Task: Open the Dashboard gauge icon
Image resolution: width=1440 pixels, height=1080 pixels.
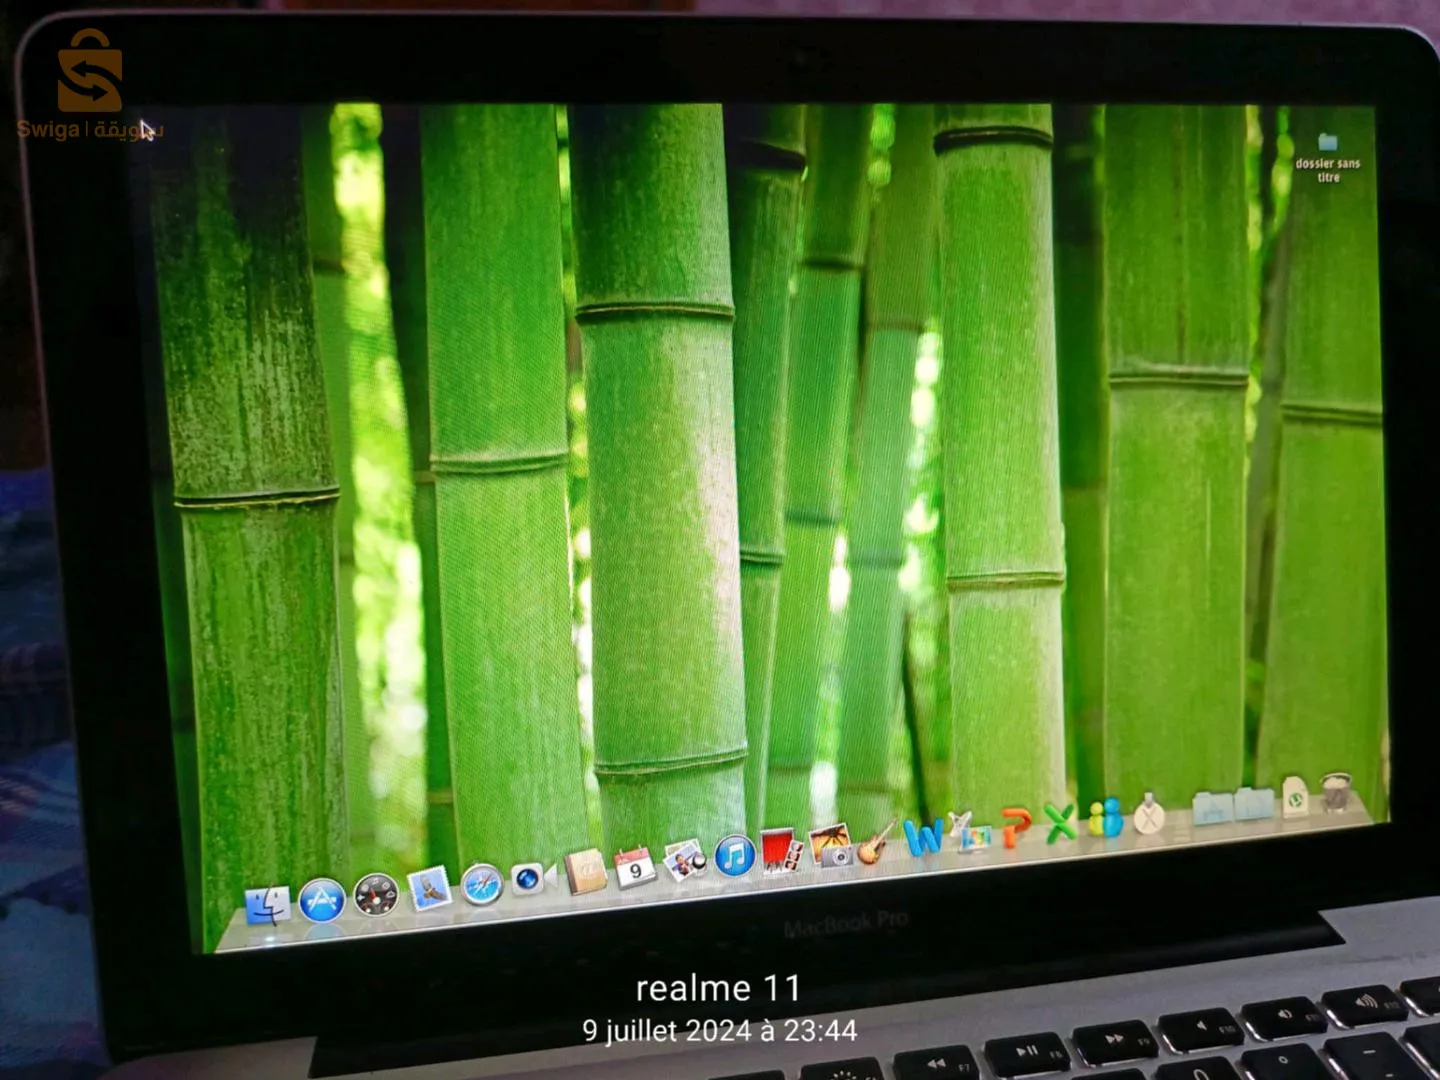Action: point(376,895)
